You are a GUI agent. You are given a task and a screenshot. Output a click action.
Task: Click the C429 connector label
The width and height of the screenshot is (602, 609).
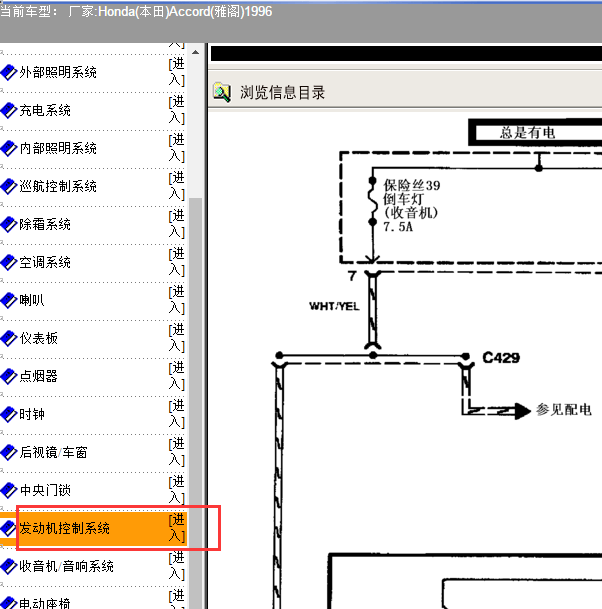click(x=501, y=358)
